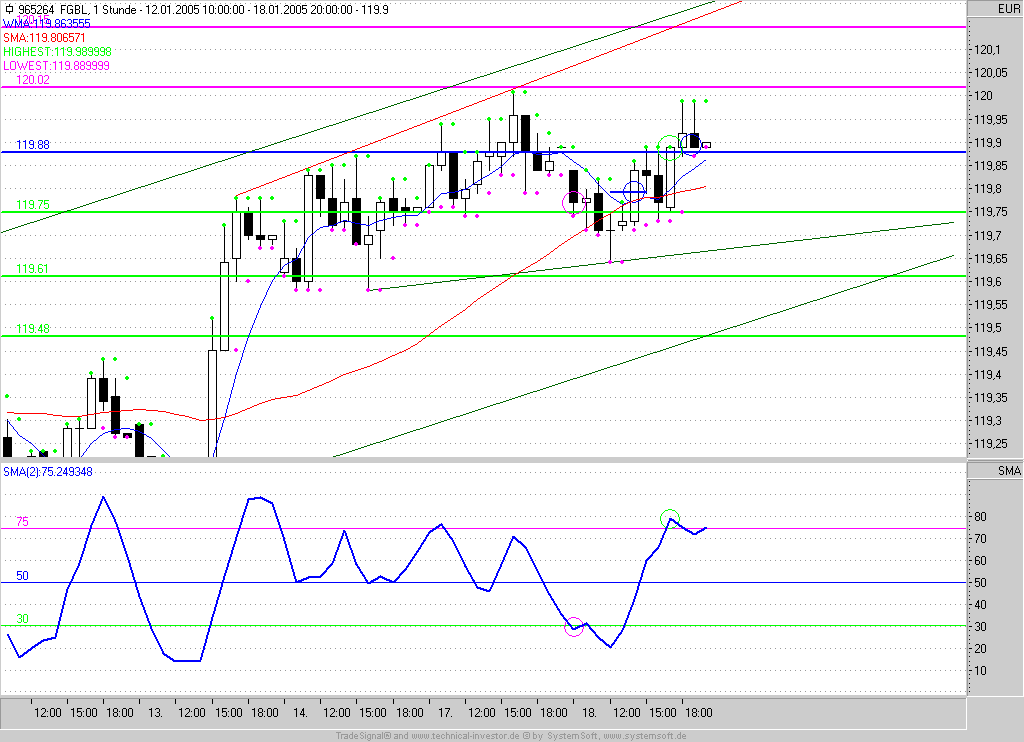Click the green circle on the indicator peak

tap(670, 519)
